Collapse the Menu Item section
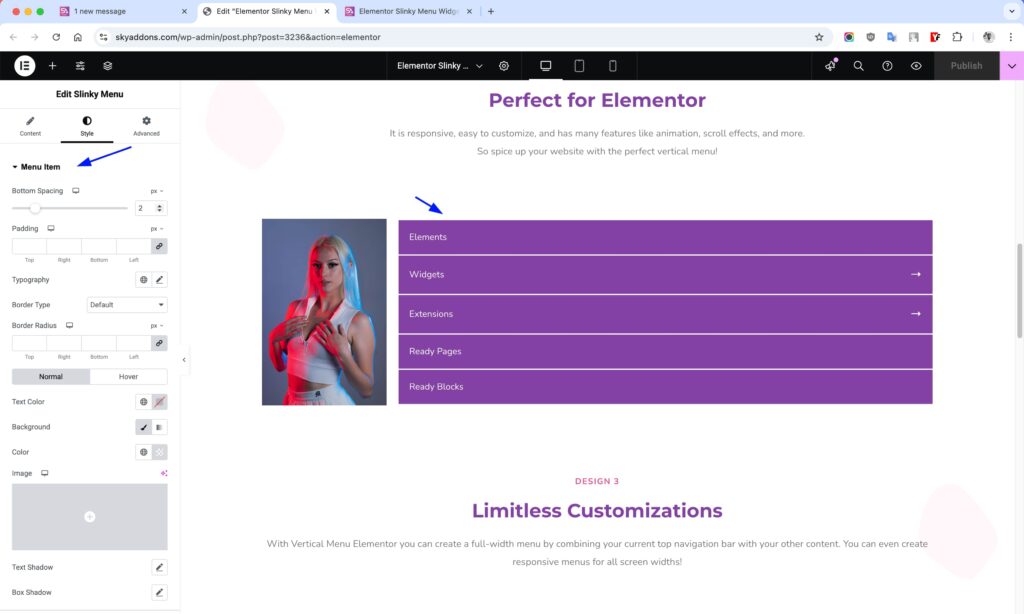Viewport: 1024px width, 614px height. pyautogui.click(x=36, y=167)
